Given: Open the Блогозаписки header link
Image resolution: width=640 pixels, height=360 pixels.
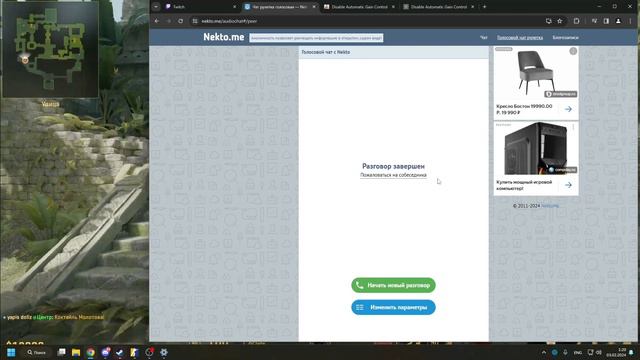Looking at the screenshot, I should tap(565, 38).
